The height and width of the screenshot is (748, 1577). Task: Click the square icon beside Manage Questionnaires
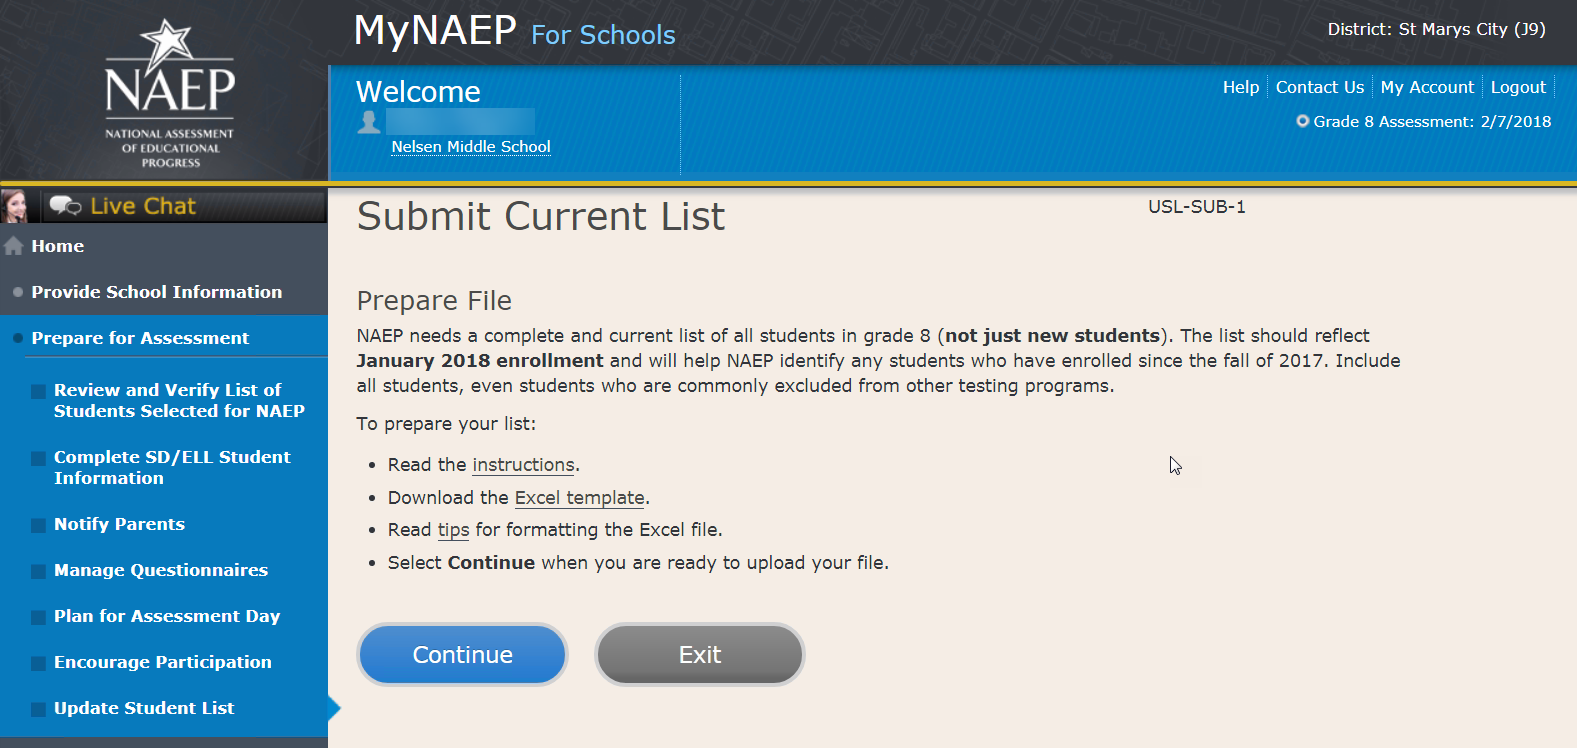[x=38, y=571]
